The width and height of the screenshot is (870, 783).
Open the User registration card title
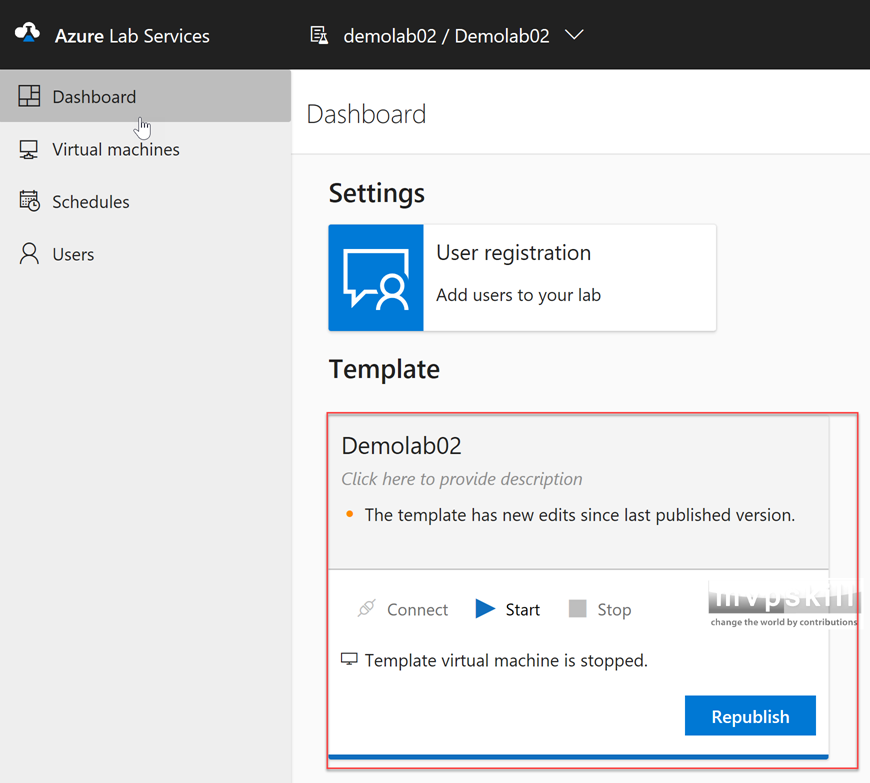(513, 252)
